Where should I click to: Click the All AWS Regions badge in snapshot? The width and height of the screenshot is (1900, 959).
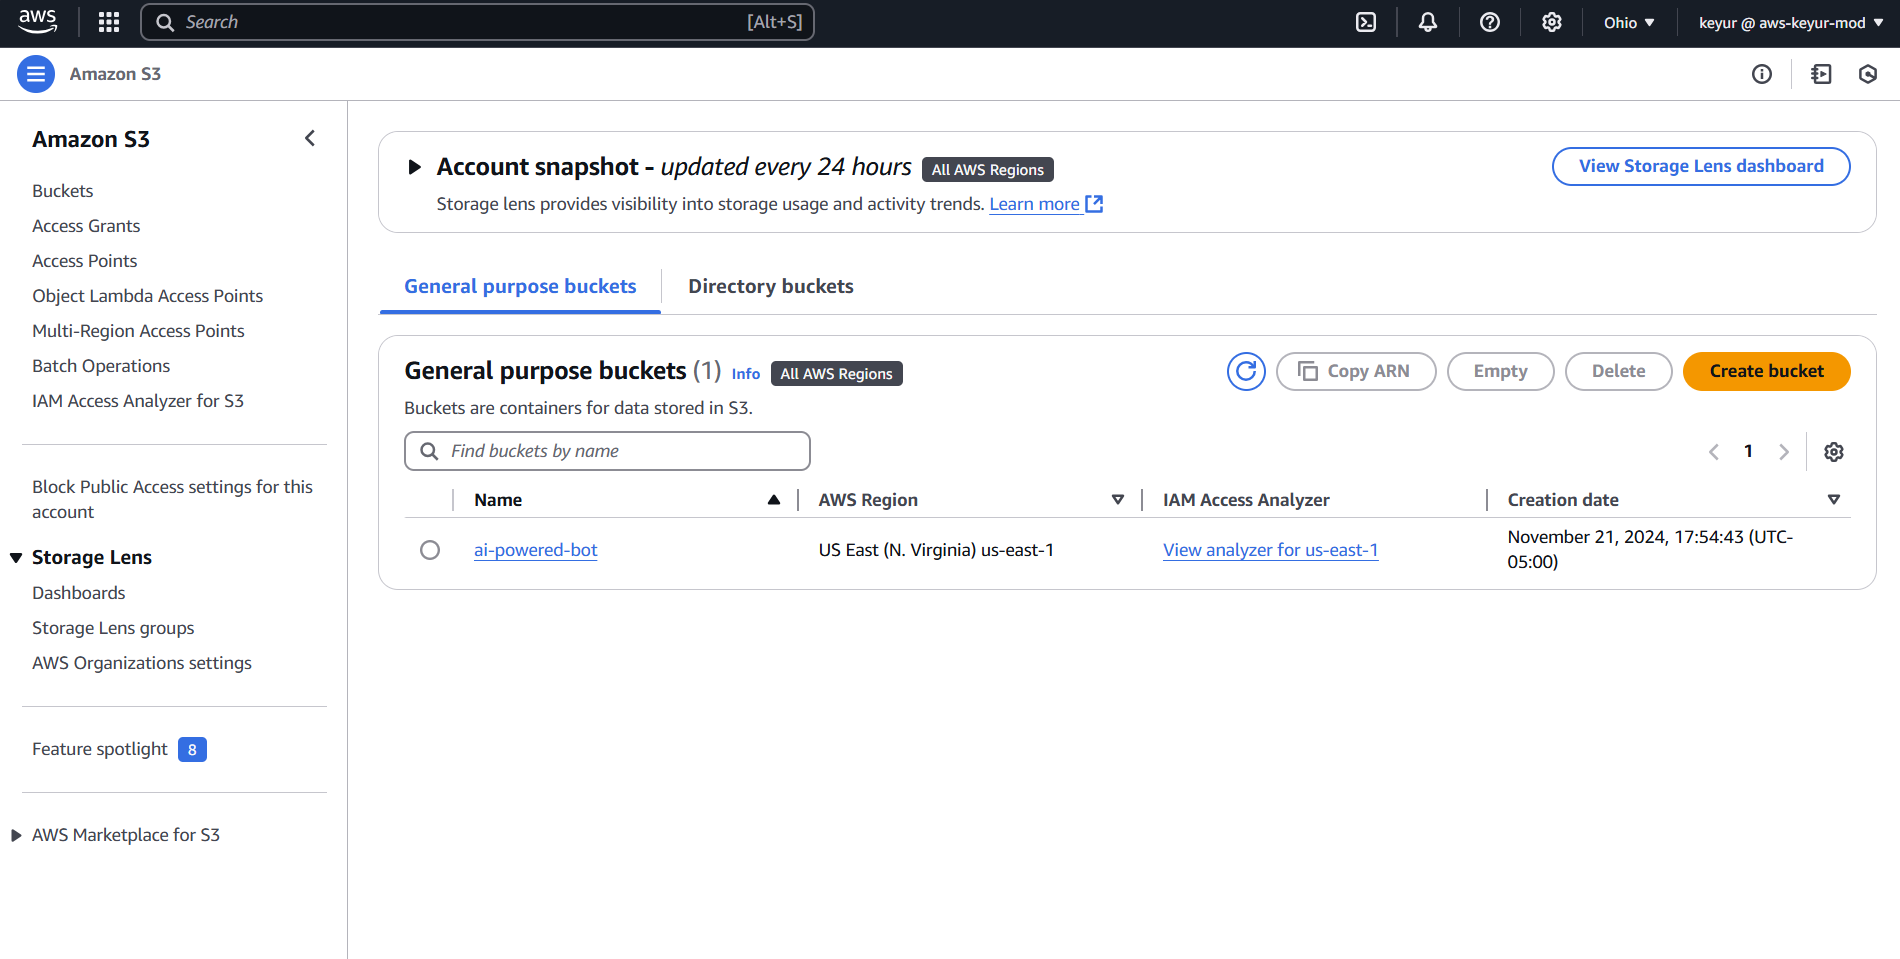(988, 170)
